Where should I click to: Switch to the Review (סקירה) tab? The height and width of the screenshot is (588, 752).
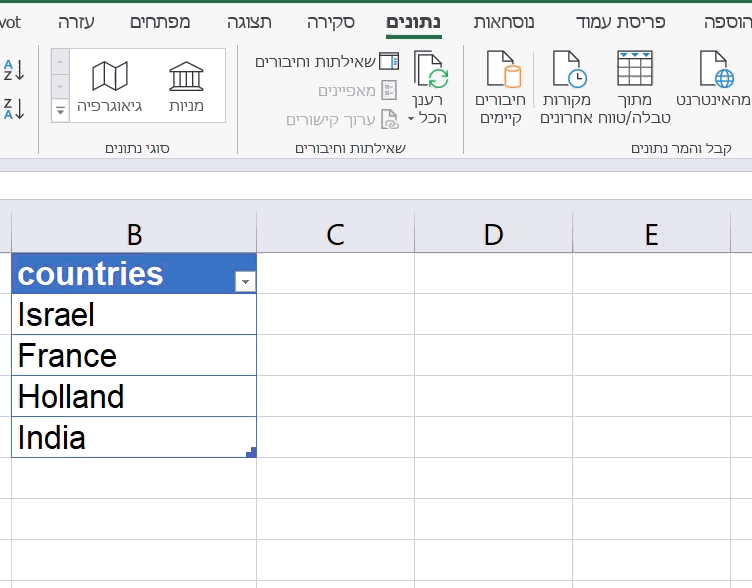[331, 22]
